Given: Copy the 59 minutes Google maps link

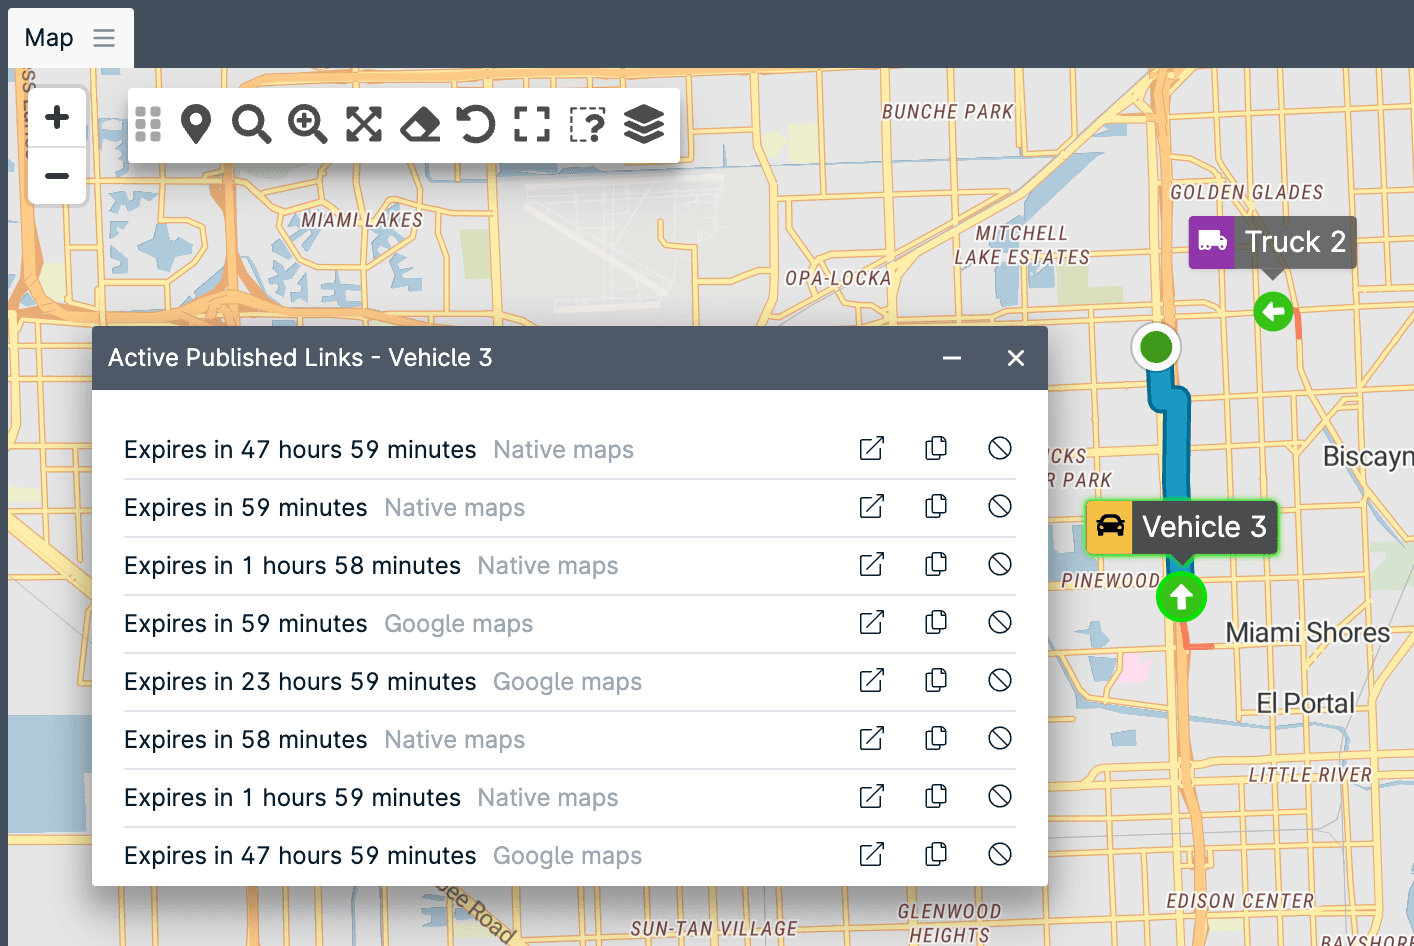Looking at the screenshot, I should (936, 622).
